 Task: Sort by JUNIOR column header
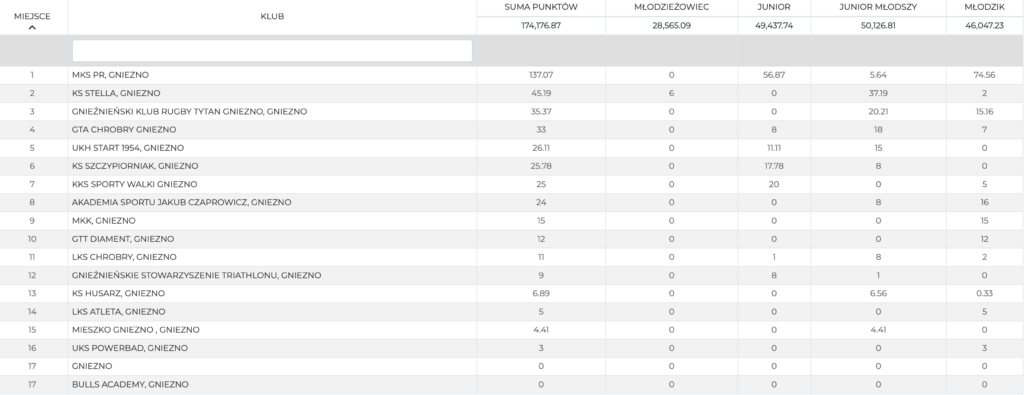(774, 7)
